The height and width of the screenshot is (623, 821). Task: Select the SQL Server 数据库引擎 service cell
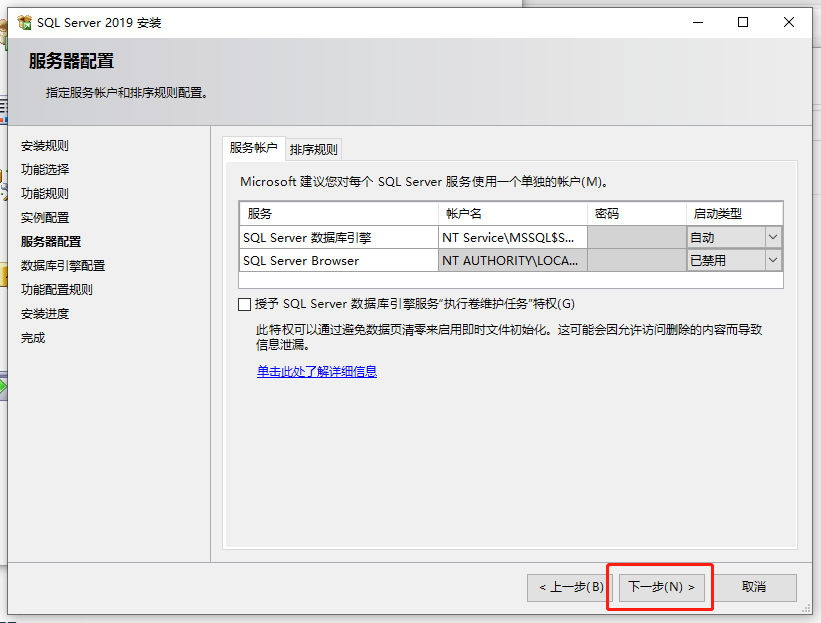tap(339, 238)
